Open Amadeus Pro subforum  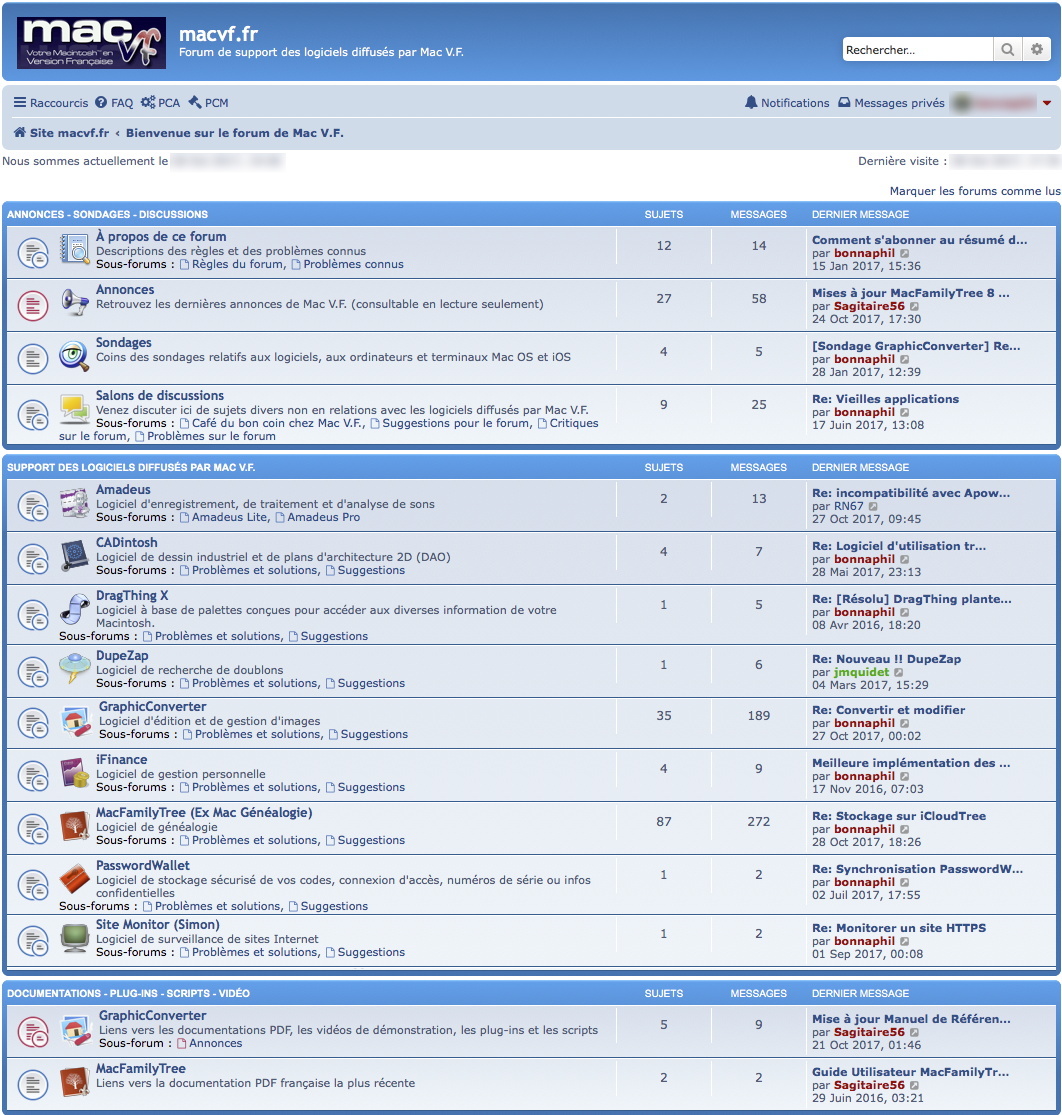(x=317, y=517)
